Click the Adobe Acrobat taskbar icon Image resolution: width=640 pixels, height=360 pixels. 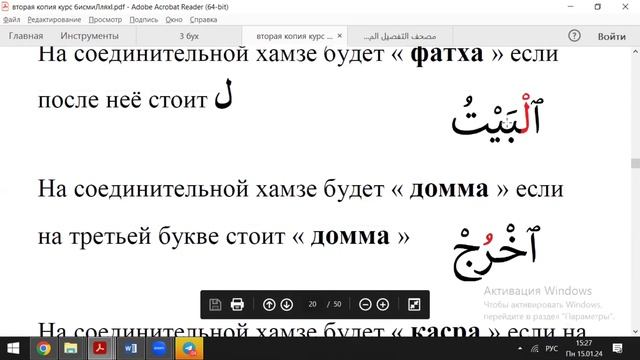(100, 348)
